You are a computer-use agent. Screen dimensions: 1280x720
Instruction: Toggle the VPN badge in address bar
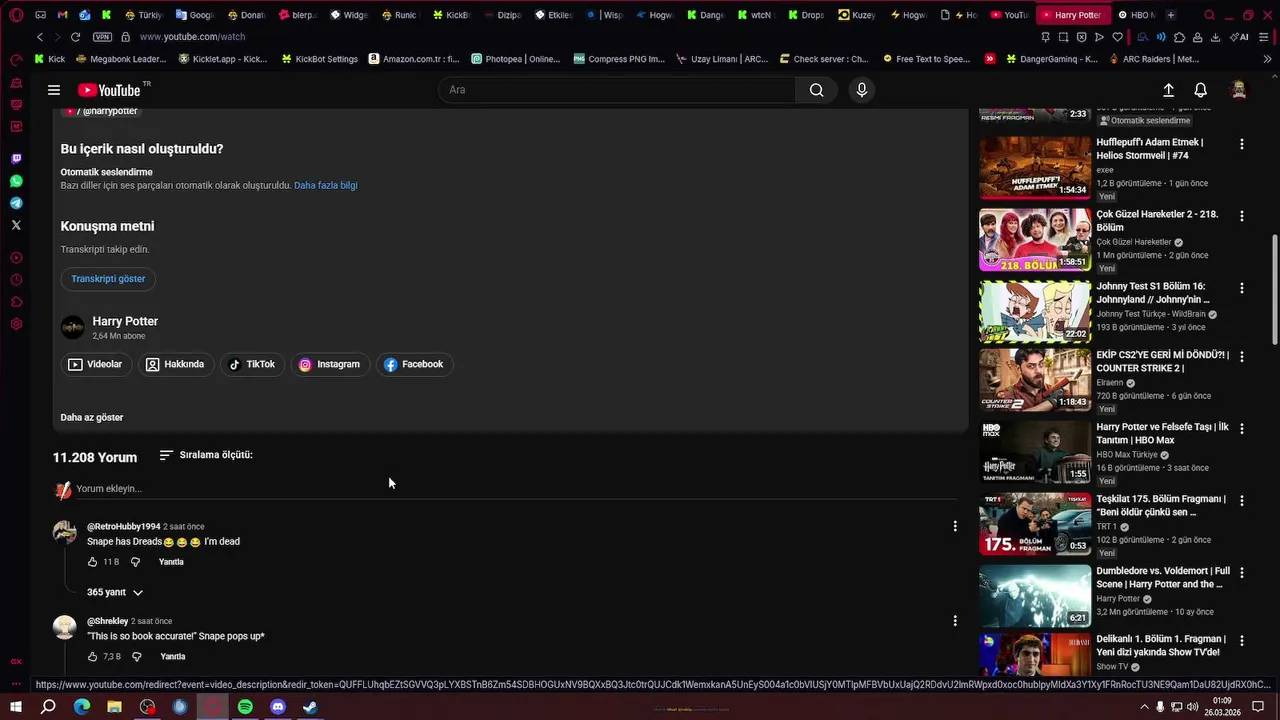[x=102, y=37]
